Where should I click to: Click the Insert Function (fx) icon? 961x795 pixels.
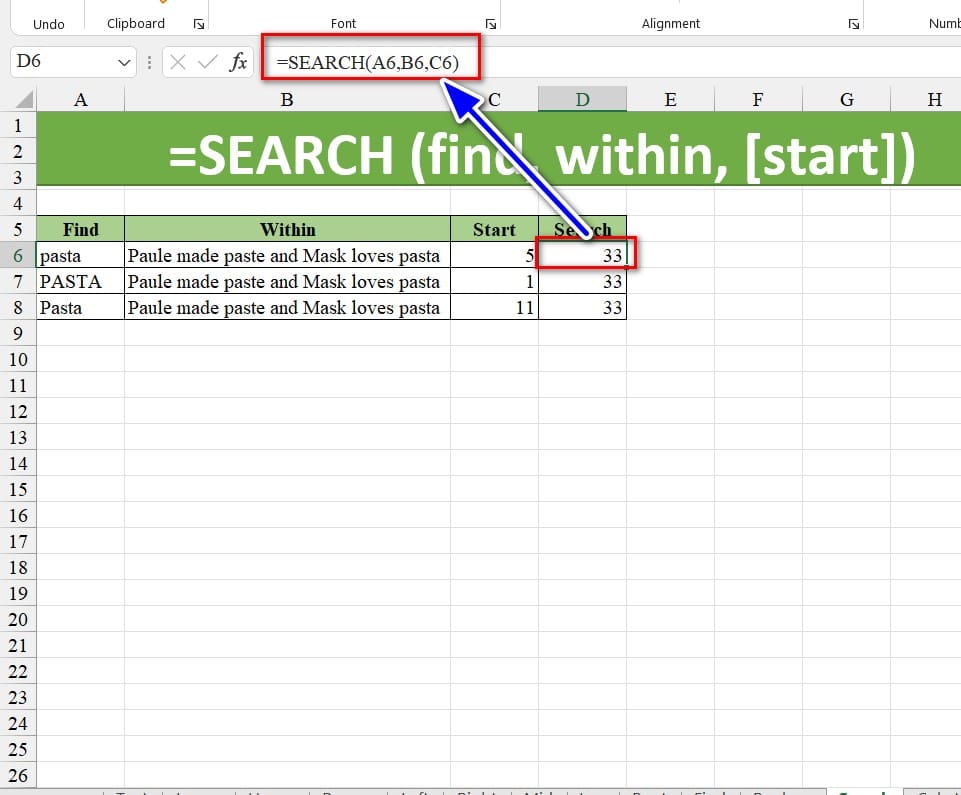(238, 61)
